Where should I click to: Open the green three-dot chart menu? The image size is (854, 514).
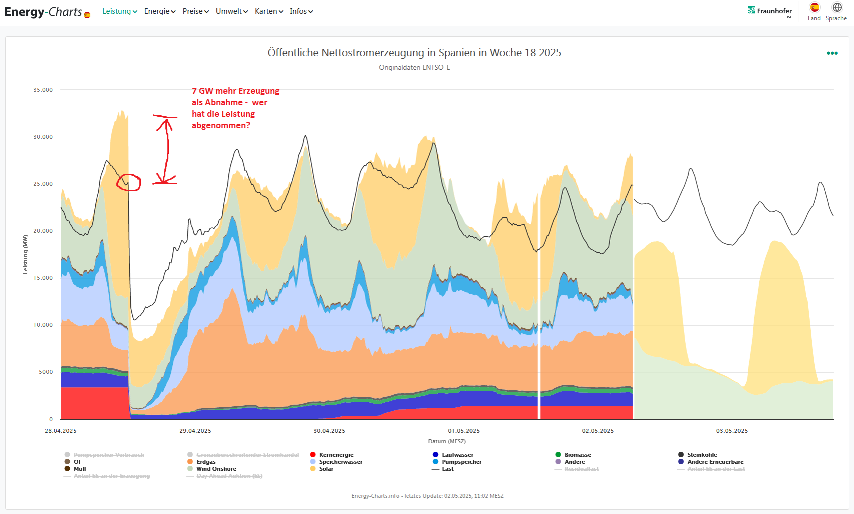click(832, 53)
